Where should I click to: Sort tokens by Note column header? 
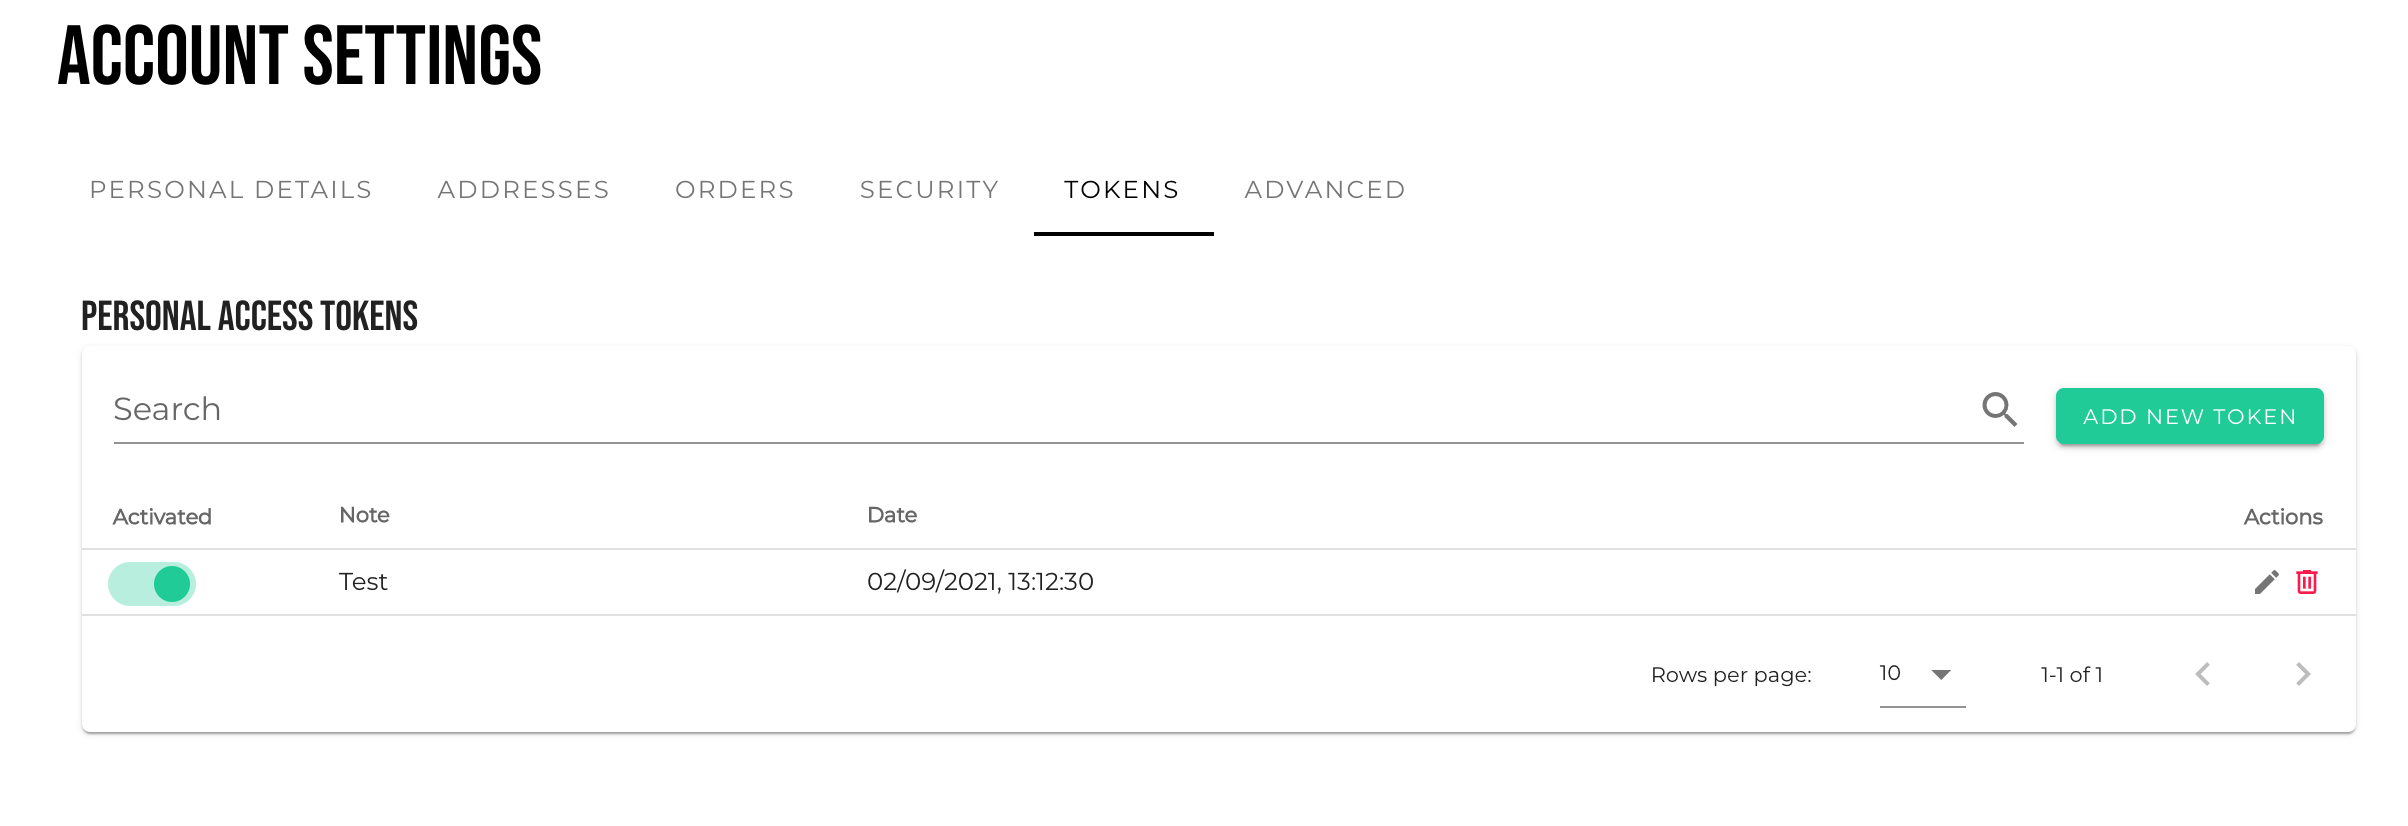click(364, 515)
